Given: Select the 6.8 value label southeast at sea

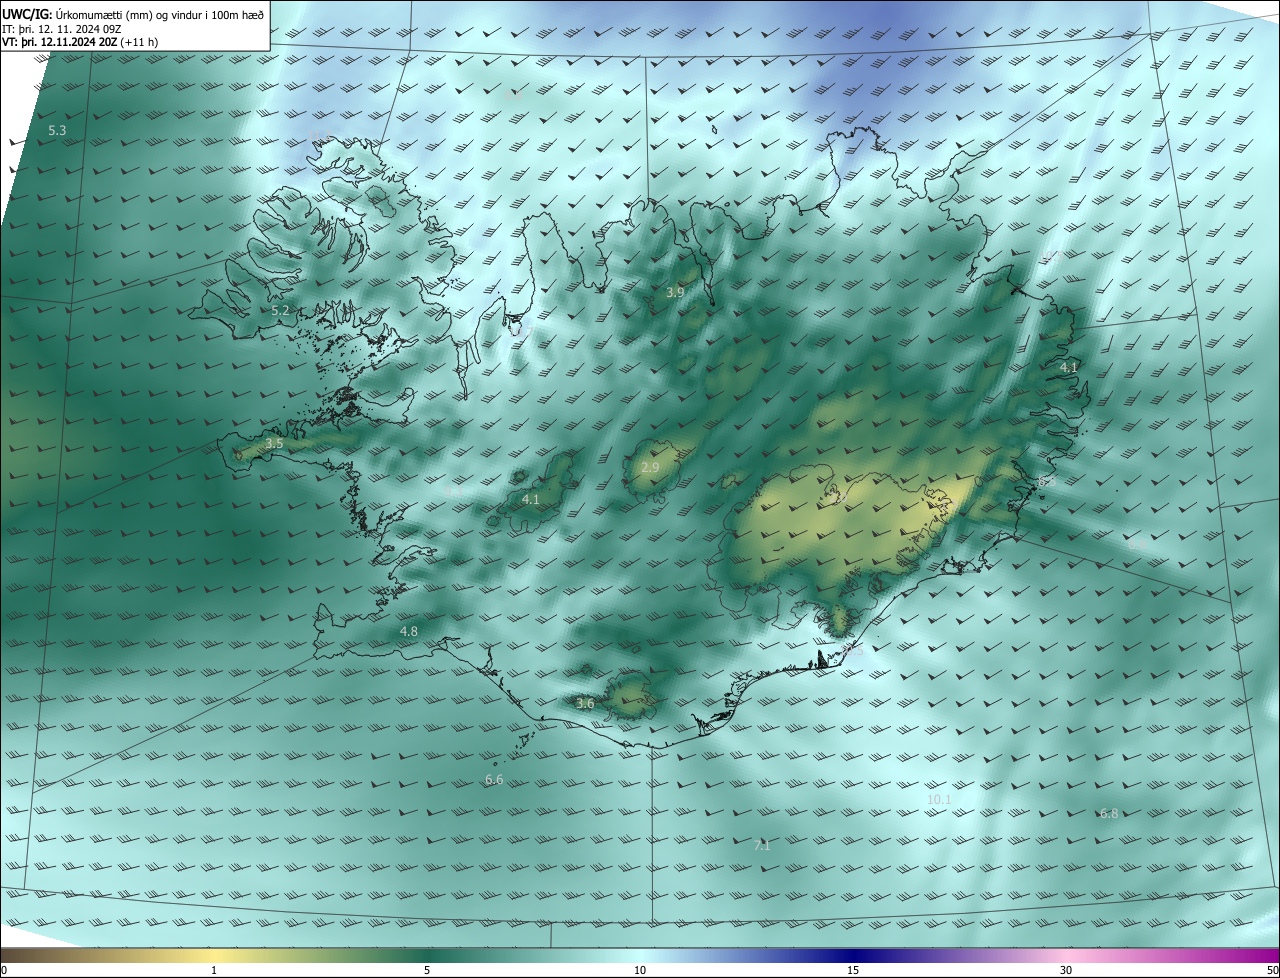Looking at the screenshot, I should [1108, 813].
